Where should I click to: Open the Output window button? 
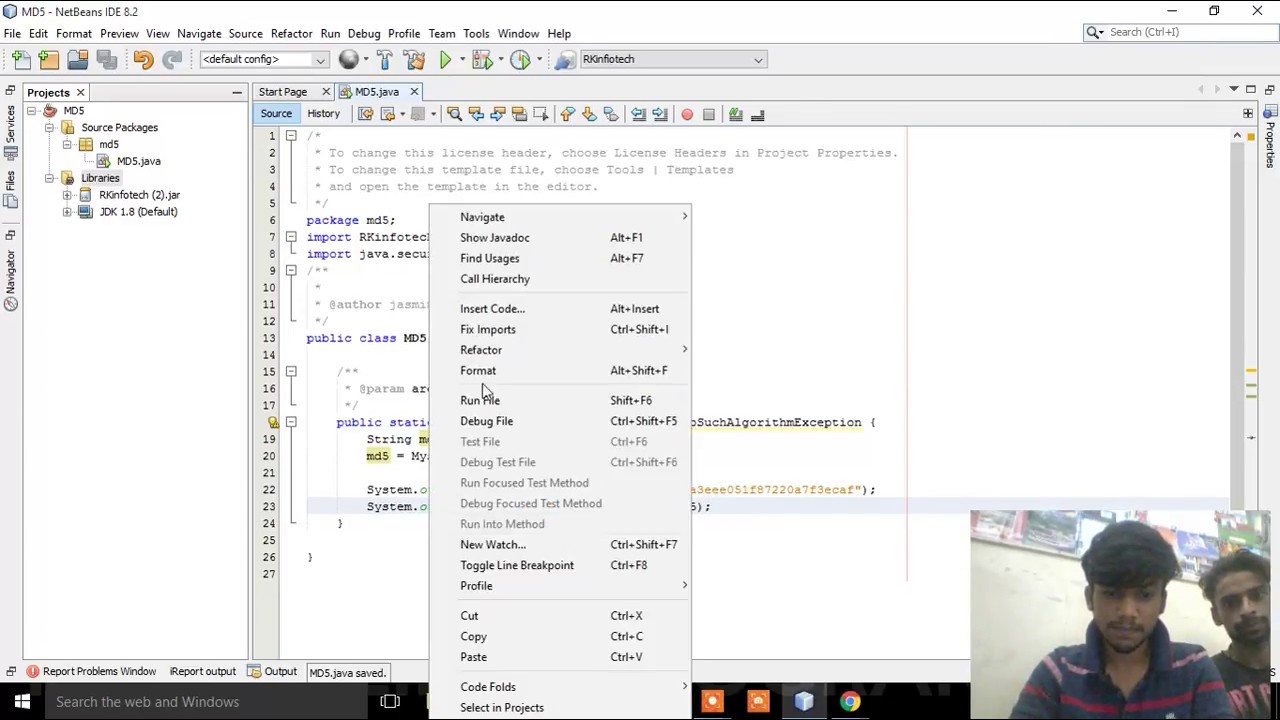point(272,672)
